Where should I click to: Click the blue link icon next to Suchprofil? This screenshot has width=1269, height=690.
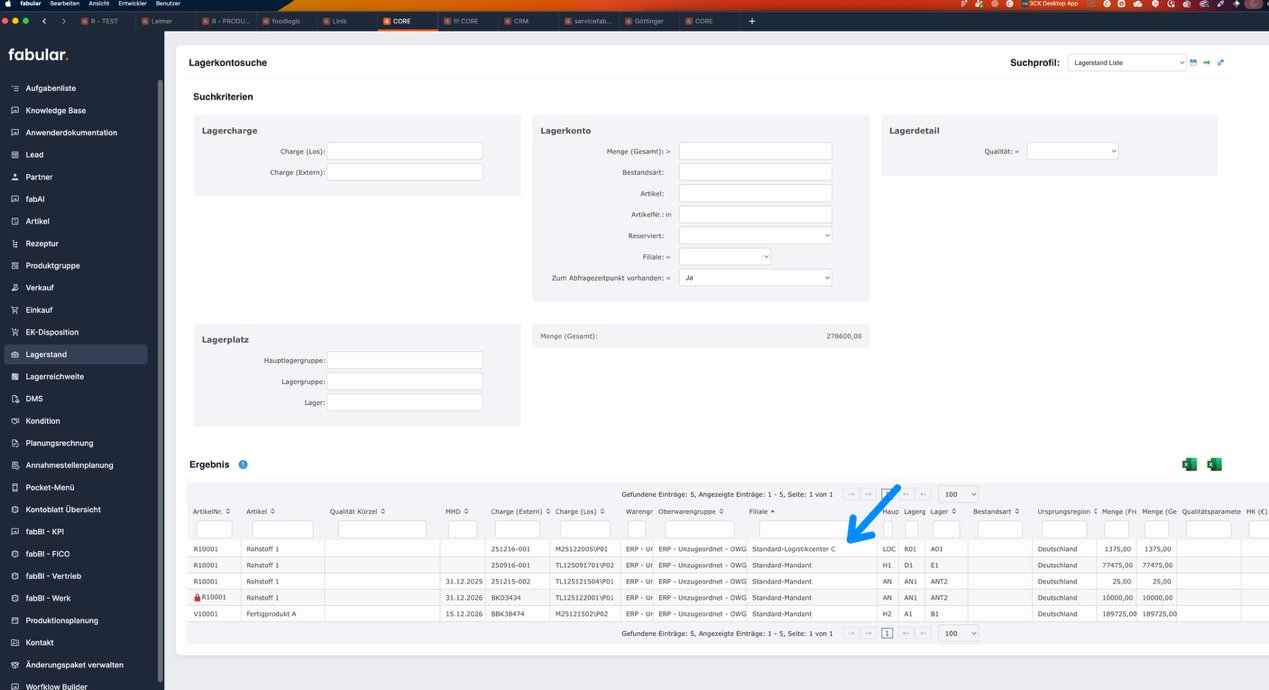click(x=1220, y=63)
